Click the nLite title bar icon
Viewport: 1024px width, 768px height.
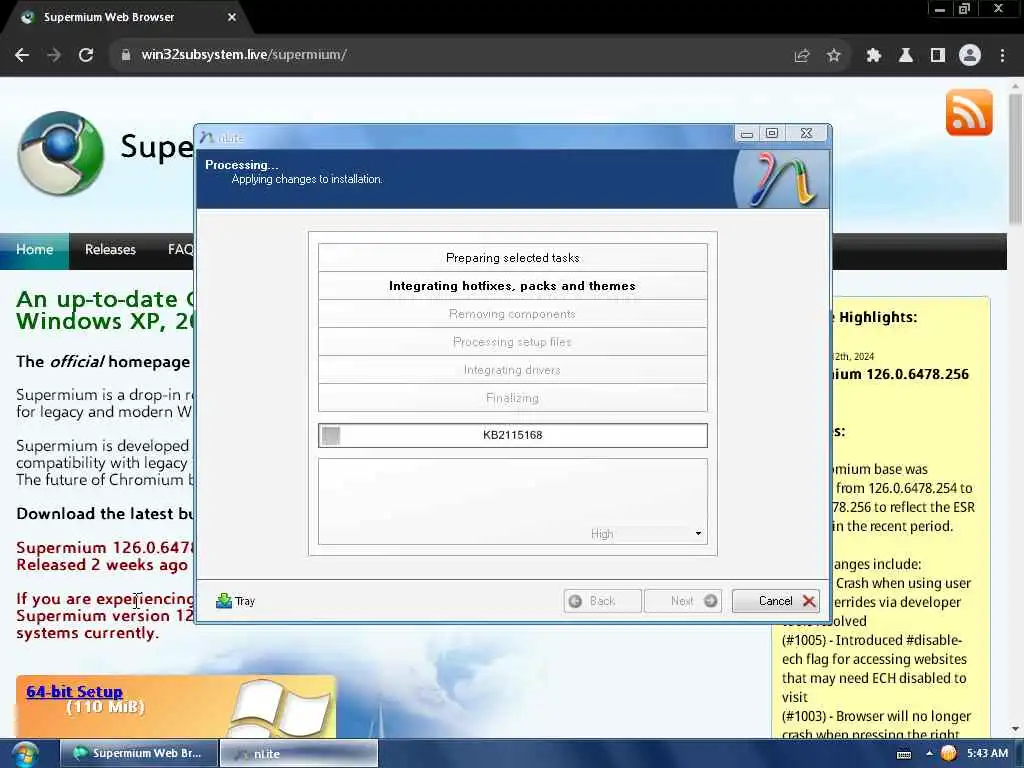coord(207,137)
